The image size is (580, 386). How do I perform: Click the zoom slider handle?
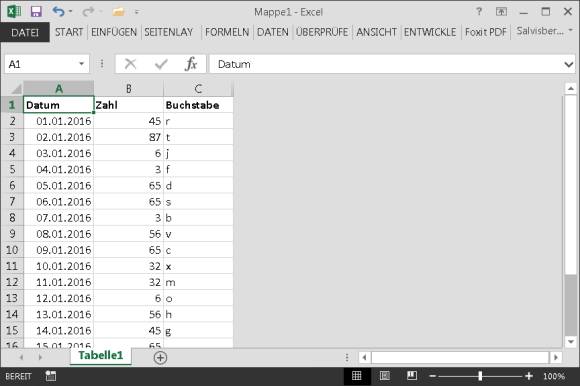[x=480, y=376]
